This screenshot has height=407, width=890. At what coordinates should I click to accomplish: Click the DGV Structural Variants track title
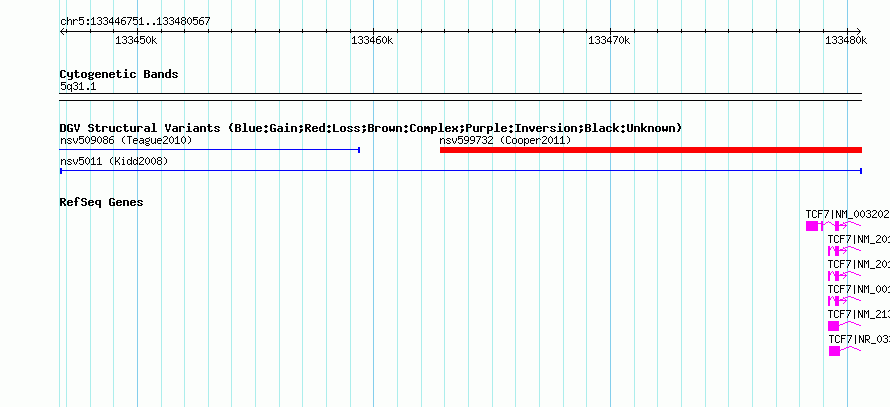click(371, 128)
